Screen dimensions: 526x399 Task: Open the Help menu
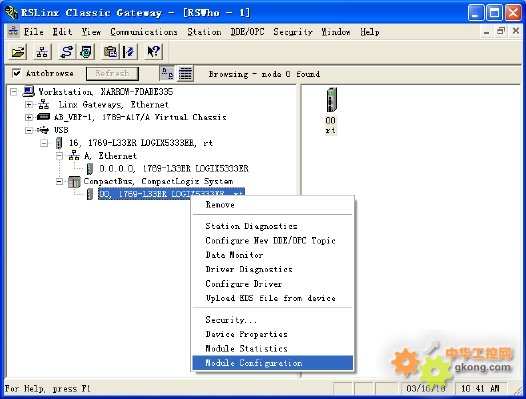click(370, 32)
